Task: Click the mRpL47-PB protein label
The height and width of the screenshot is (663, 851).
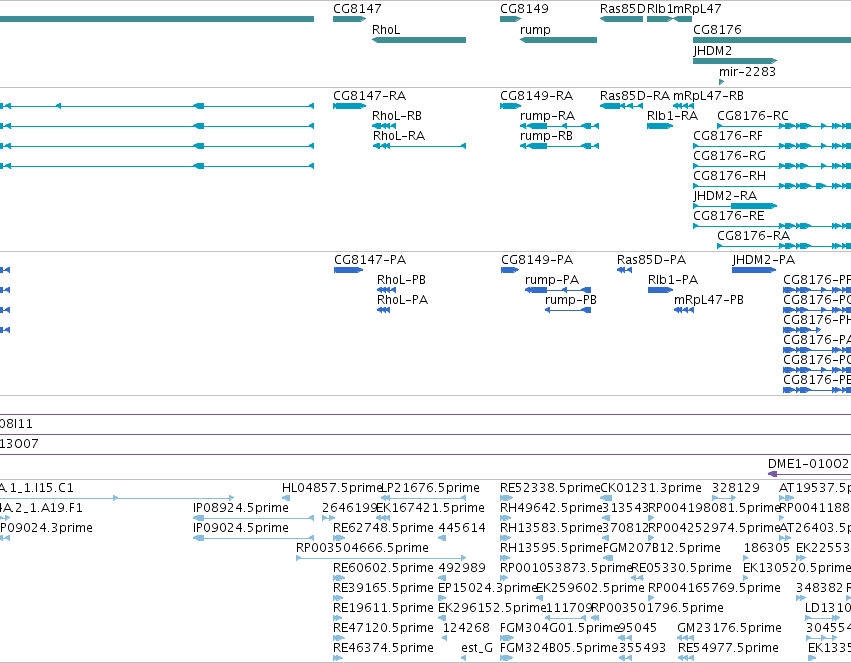Action: 709,300
